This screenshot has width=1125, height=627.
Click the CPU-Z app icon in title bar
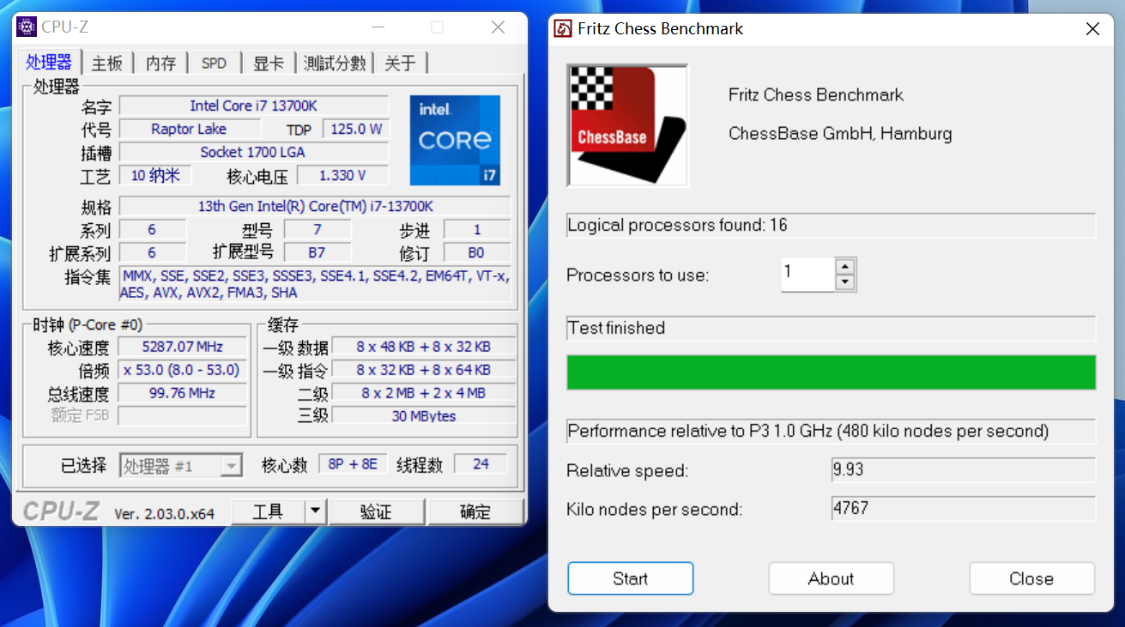[x=27, y=27]
